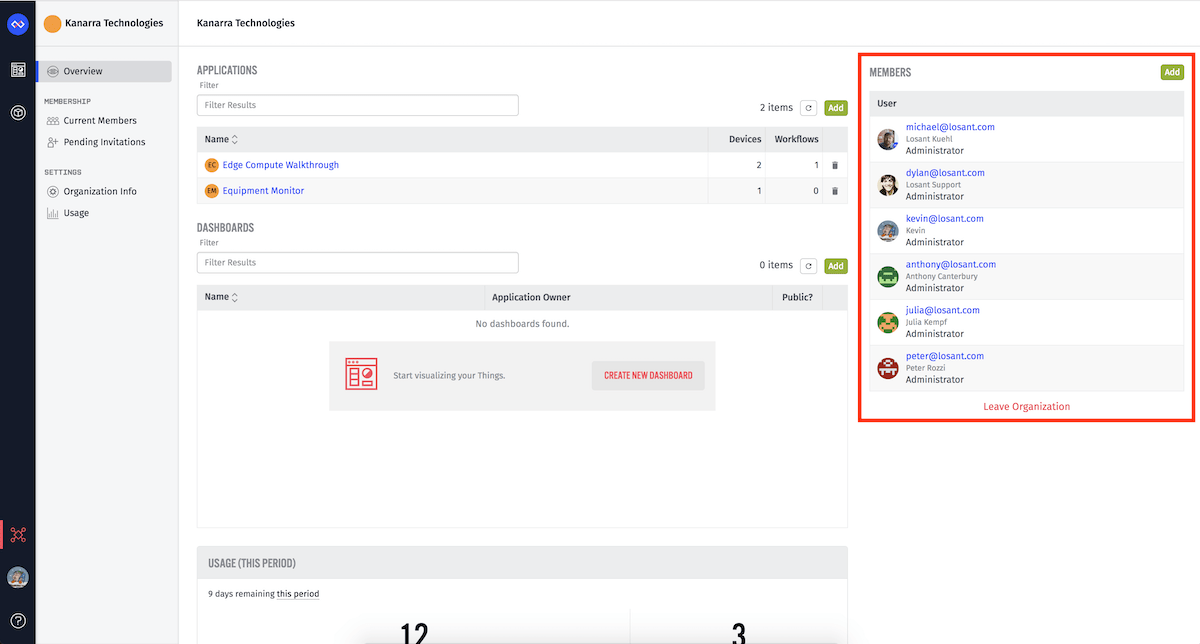Refresh the dashboards list
The width and height of the screenshot is (1200, 644).
click(x=809, y=266)
